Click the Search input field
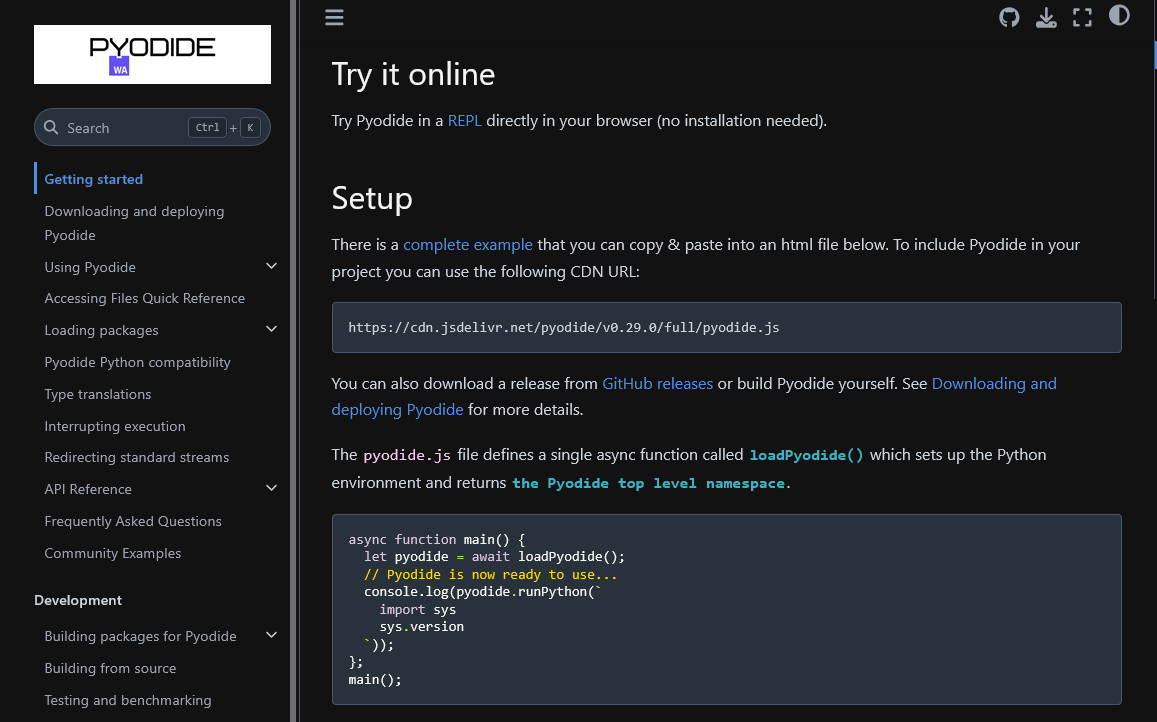 pos(130,127)
